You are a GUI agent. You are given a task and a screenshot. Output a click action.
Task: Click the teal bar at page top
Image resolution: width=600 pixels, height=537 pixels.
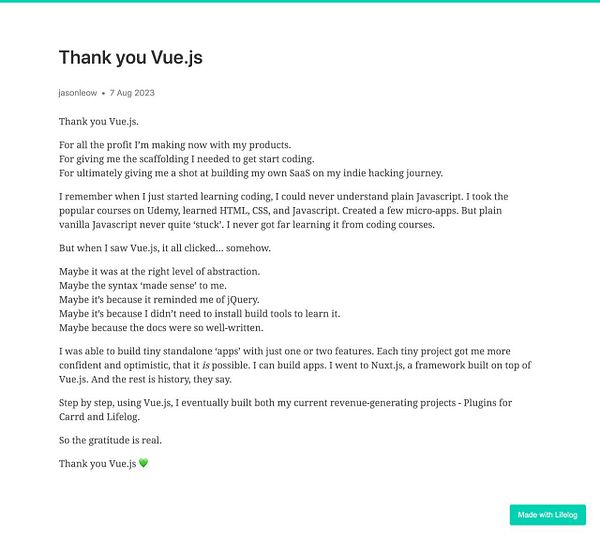point(300,1)
